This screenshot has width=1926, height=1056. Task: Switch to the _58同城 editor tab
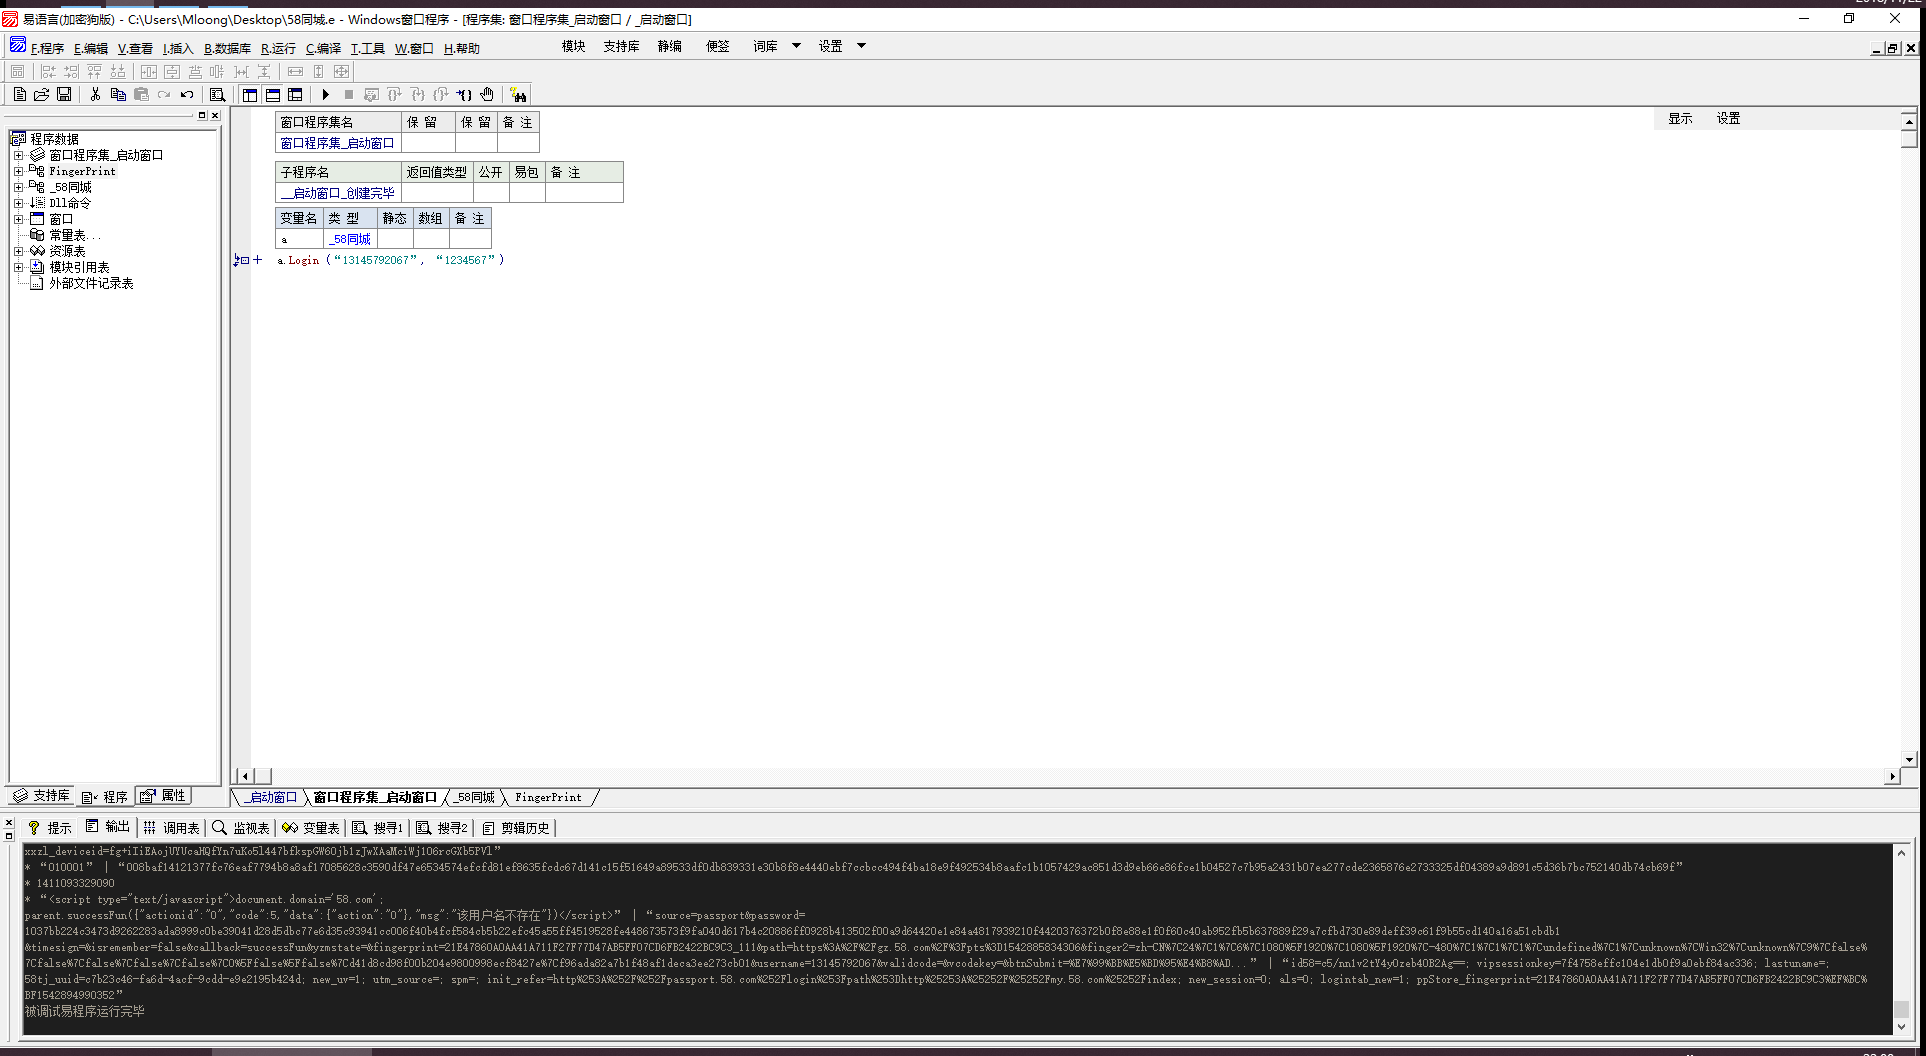pos(474,797)
